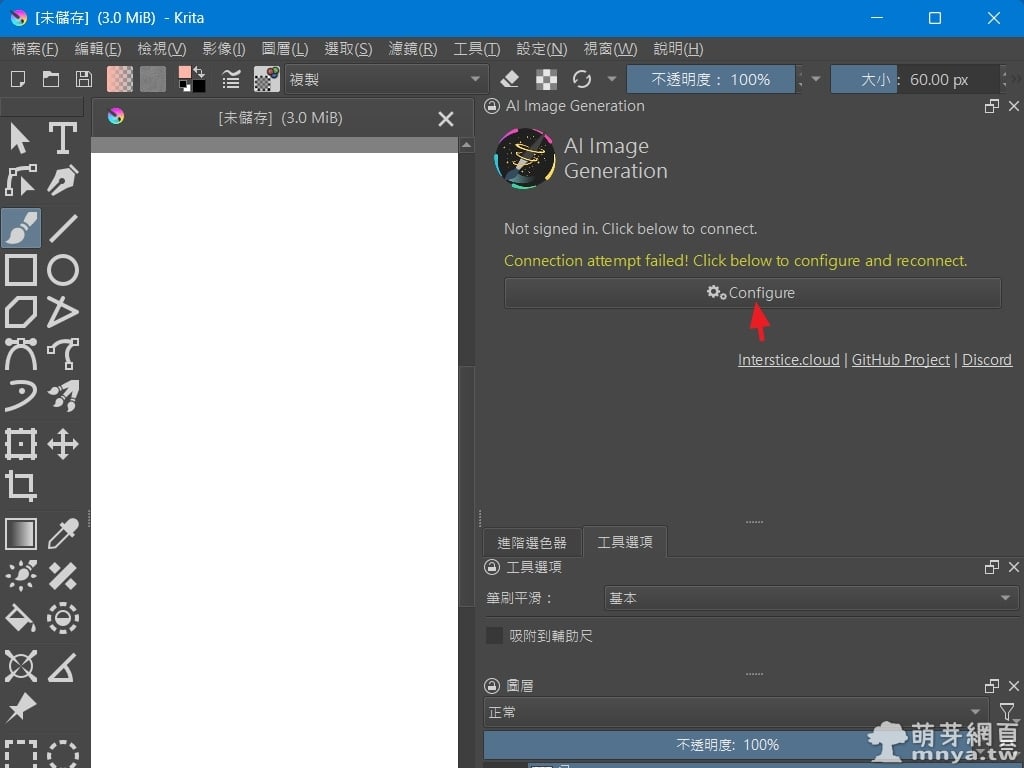Open the 筆刷平滑 基本 dropdown
1024x768 pixels.
(810, 598)
